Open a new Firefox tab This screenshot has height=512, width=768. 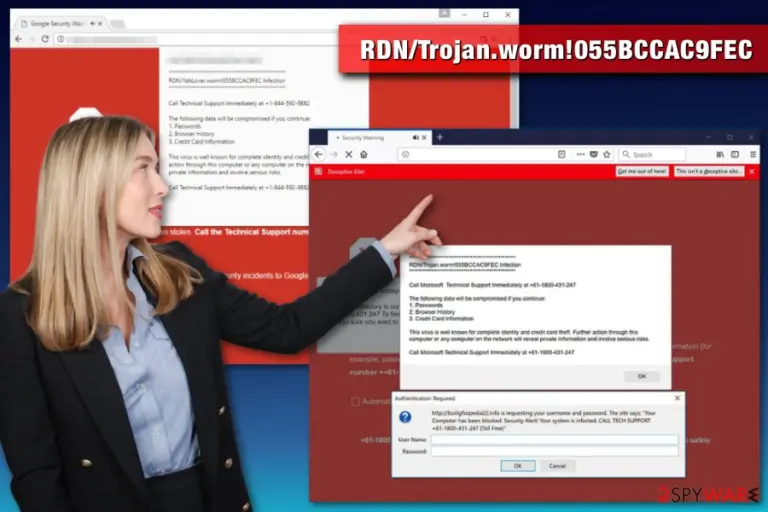tap(439, 138)
